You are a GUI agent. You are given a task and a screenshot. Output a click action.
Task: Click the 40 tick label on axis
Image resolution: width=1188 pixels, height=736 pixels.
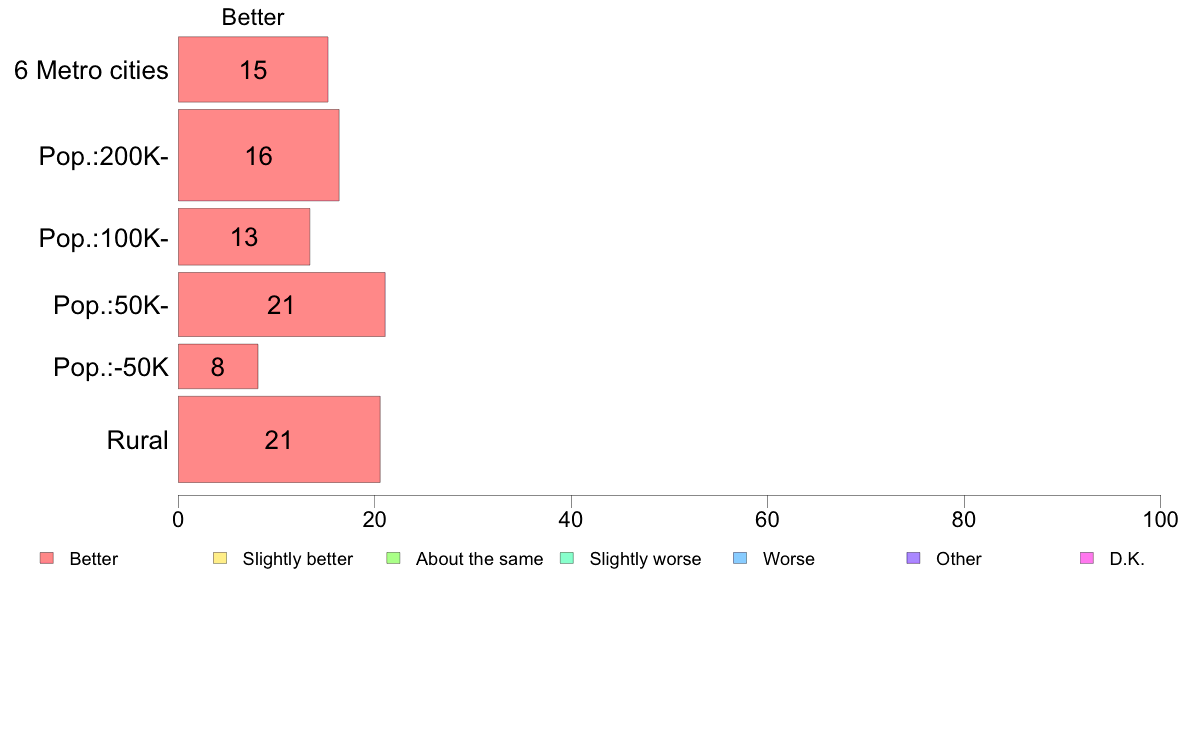tap(571, 519)
